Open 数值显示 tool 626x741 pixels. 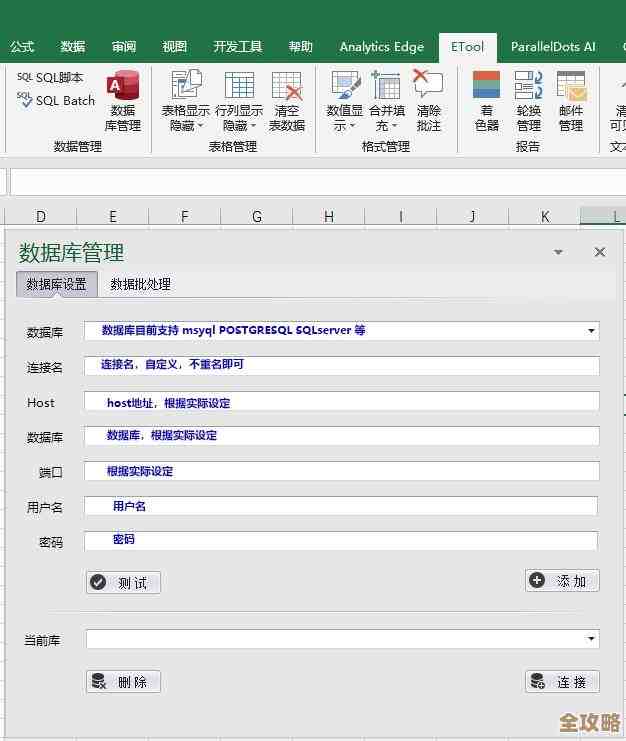click(x=345, y=101)
